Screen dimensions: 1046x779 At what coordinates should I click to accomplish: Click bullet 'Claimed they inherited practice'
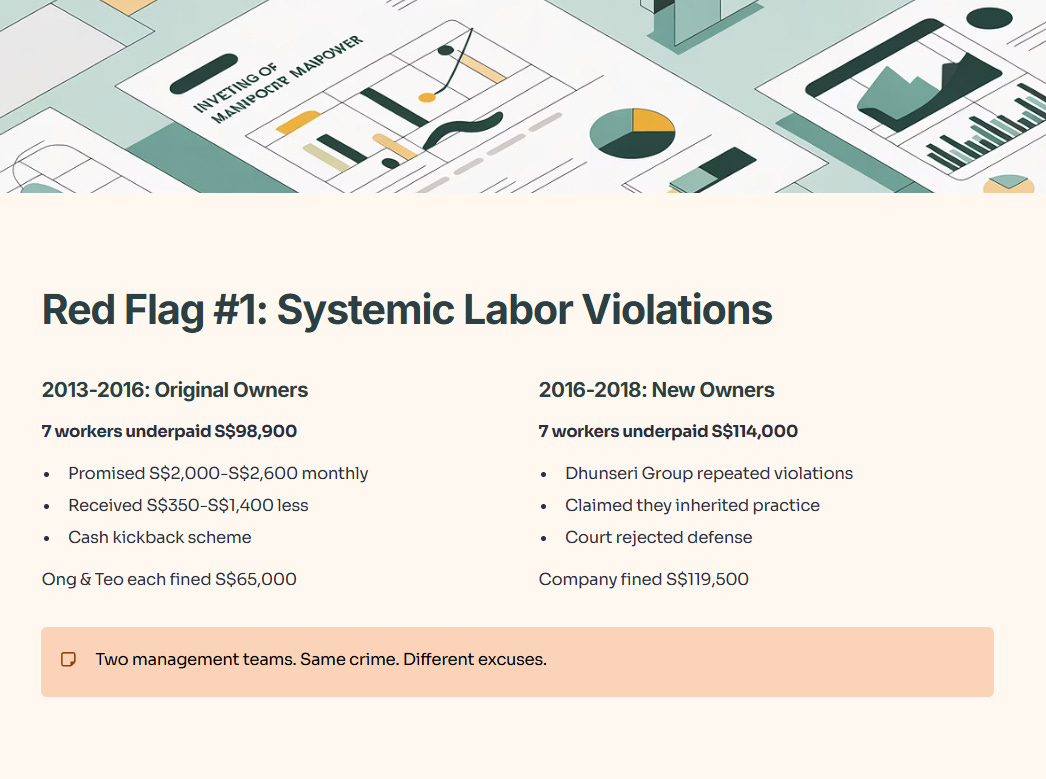(x=692, y=506)
